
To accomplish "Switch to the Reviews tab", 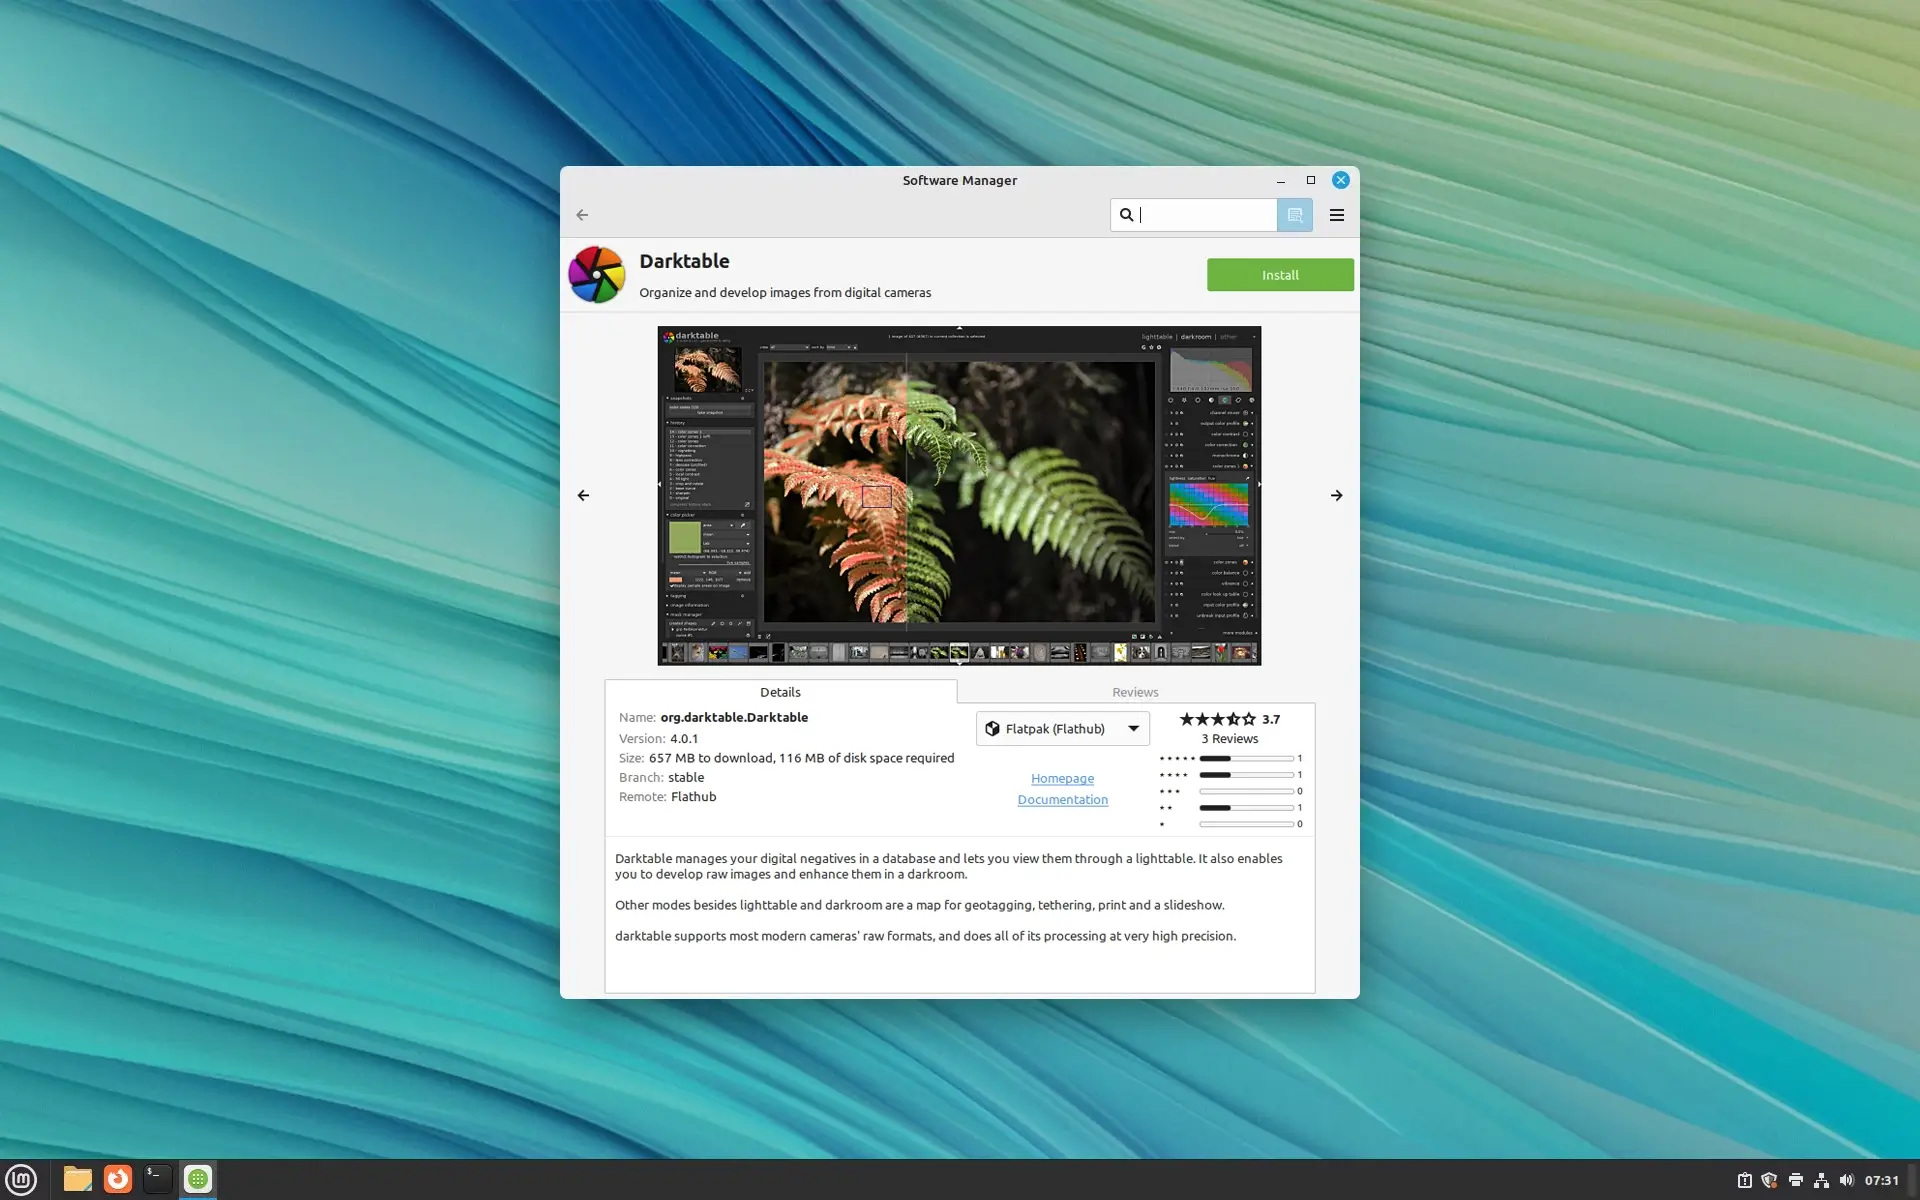I will pyautogui.click(x=1135, y=692).
